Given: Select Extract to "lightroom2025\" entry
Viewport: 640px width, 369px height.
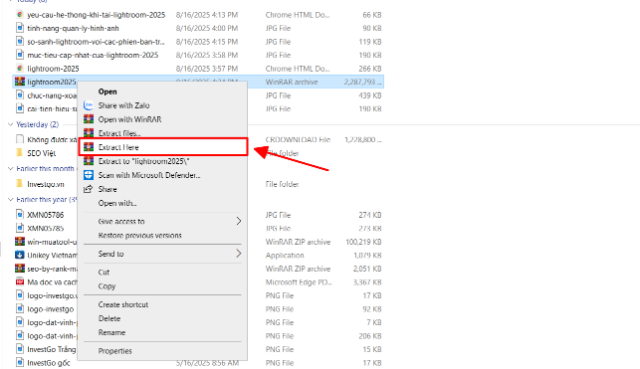Looking at the screenshot, I should 144,161.
